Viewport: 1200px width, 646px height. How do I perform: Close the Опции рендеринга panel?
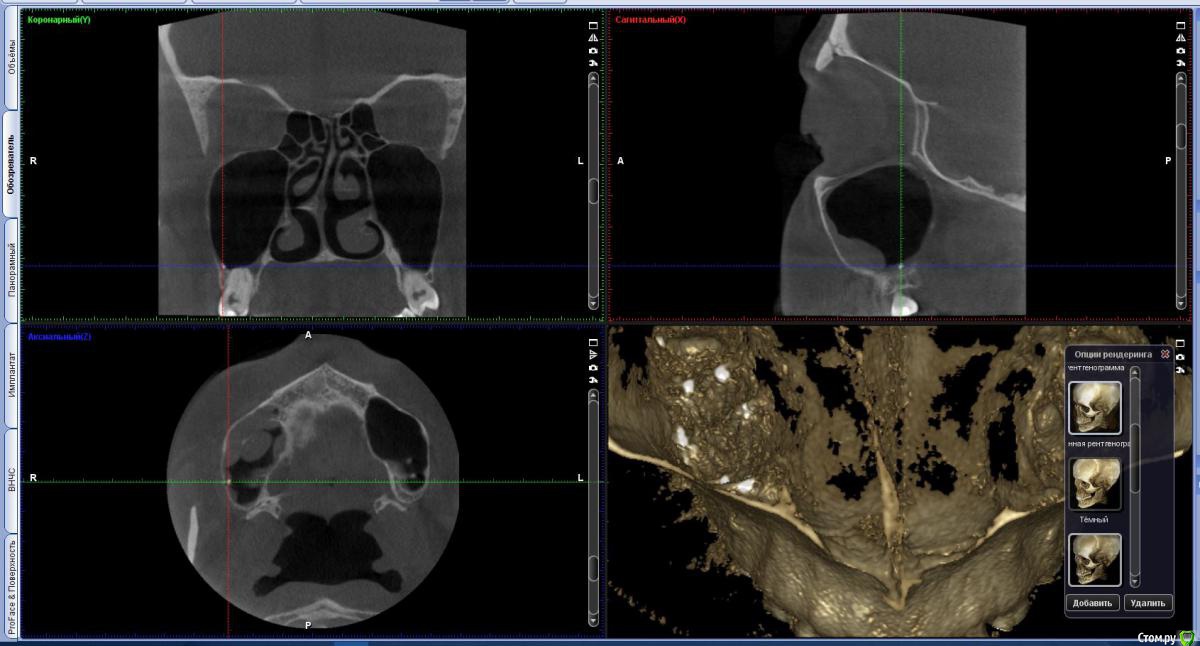1165,354
